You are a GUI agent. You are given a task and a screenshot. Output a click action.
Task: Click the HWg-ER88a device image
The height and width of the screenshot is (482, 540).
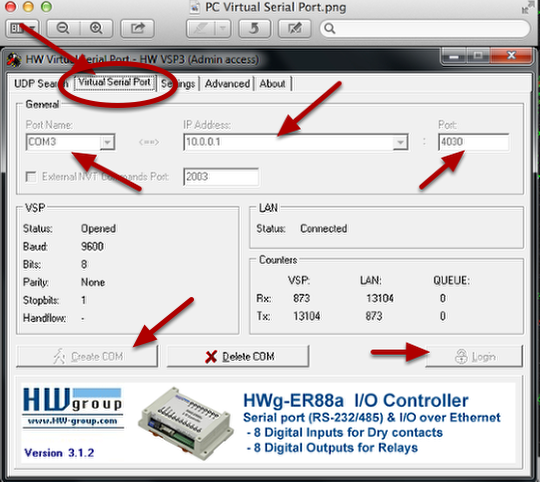click(x=186, y=423)
